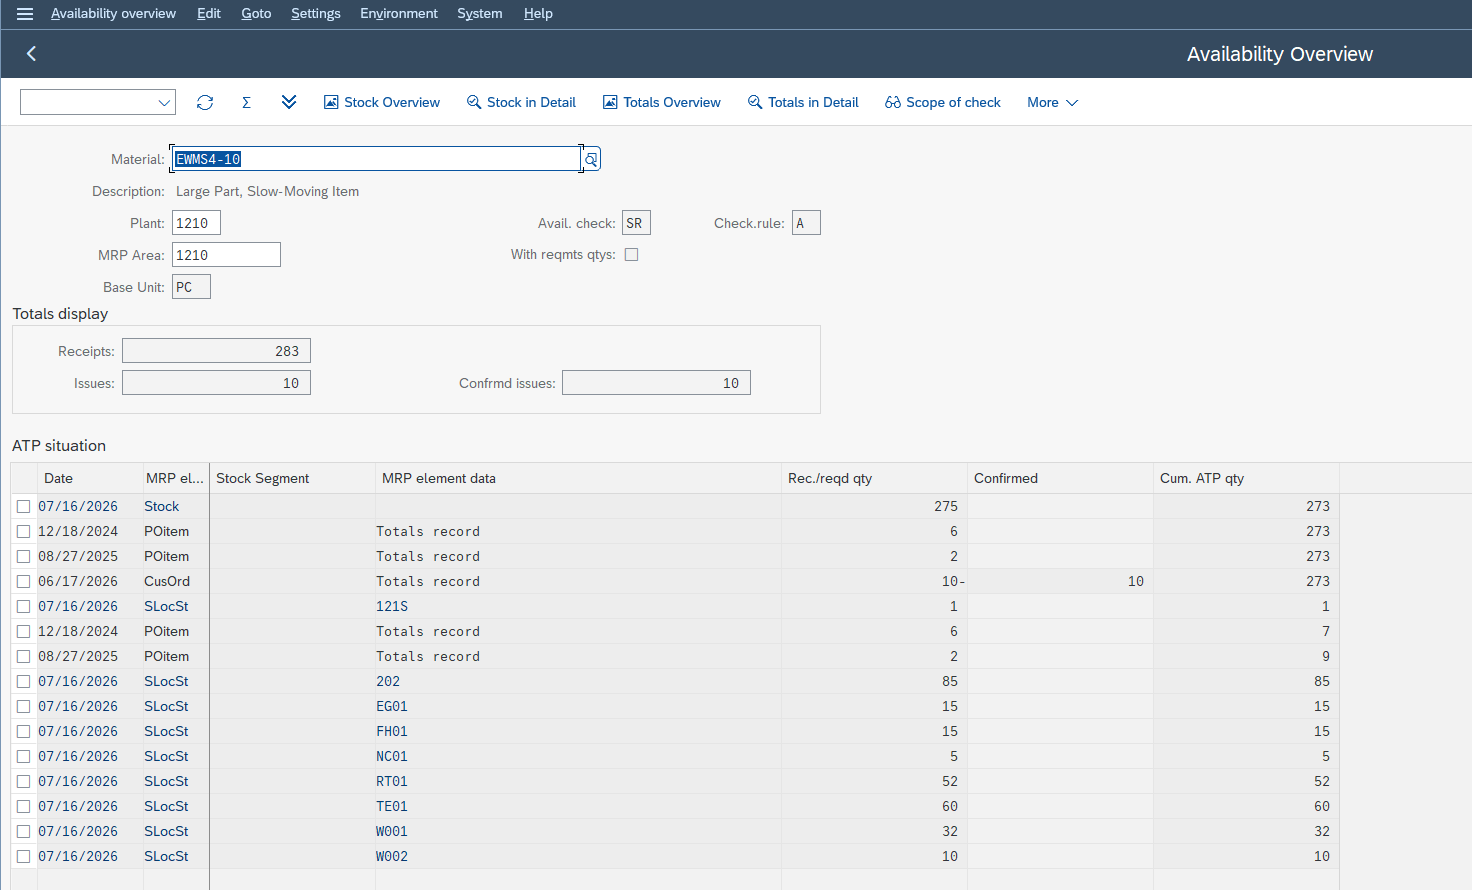
Task: Click the Issues total field
Action: click(x=216, y=383)
